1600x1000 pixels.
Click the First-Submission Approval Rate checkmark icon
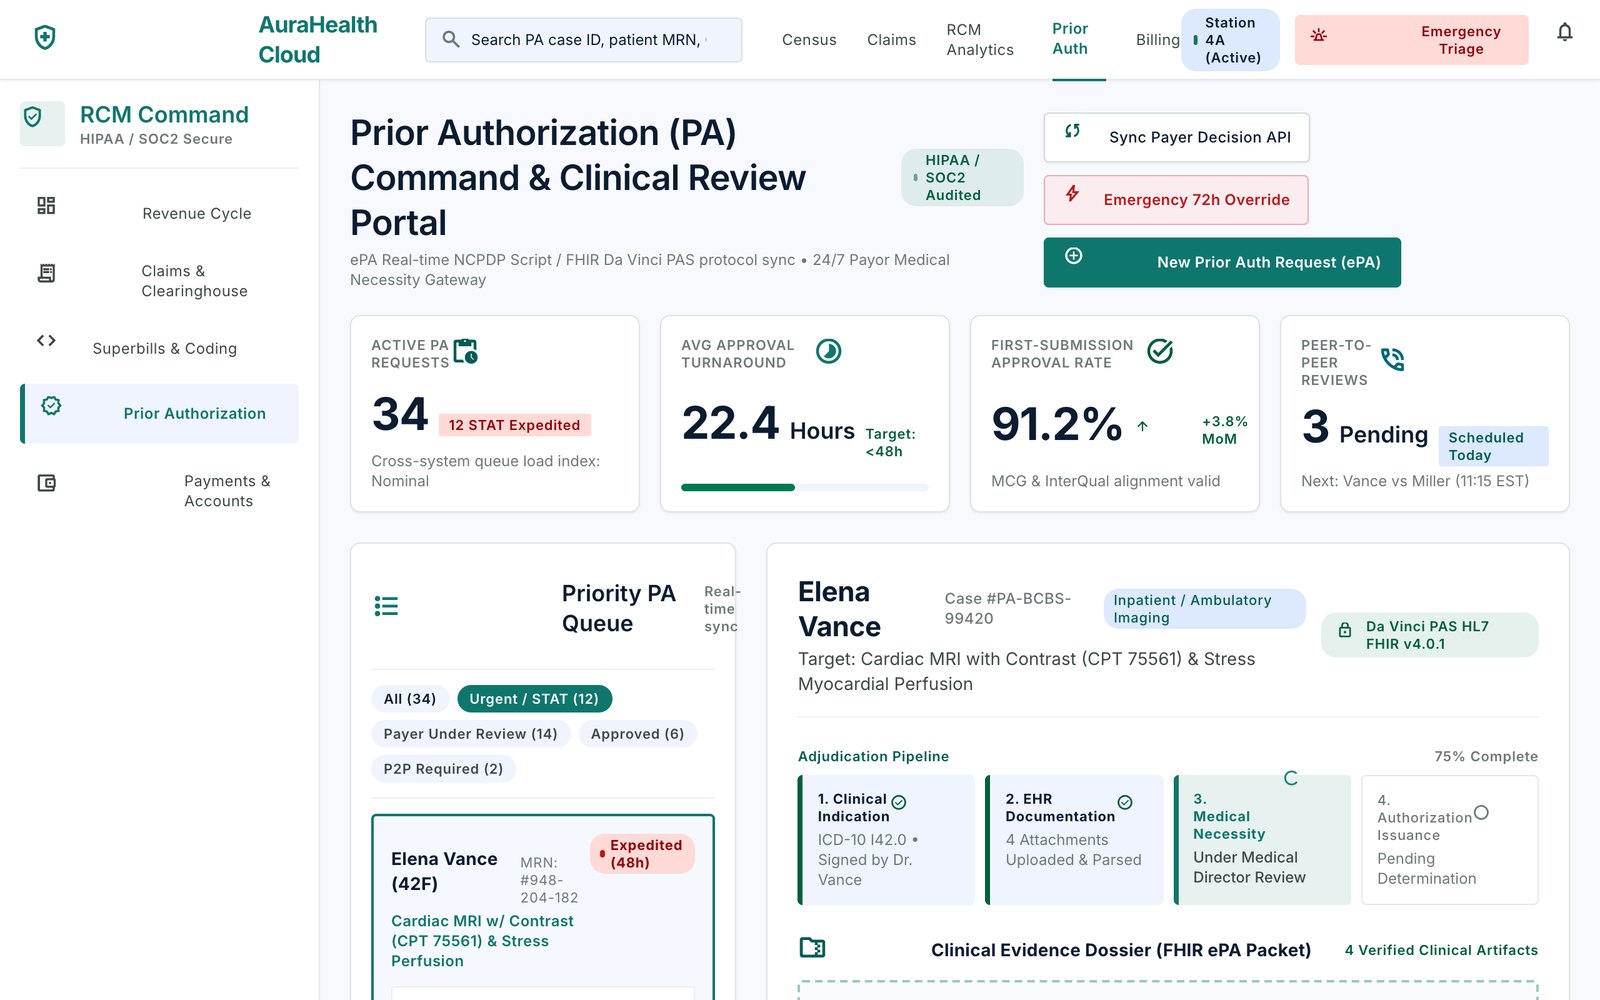pyautogui.click(x=1160, y=351)
